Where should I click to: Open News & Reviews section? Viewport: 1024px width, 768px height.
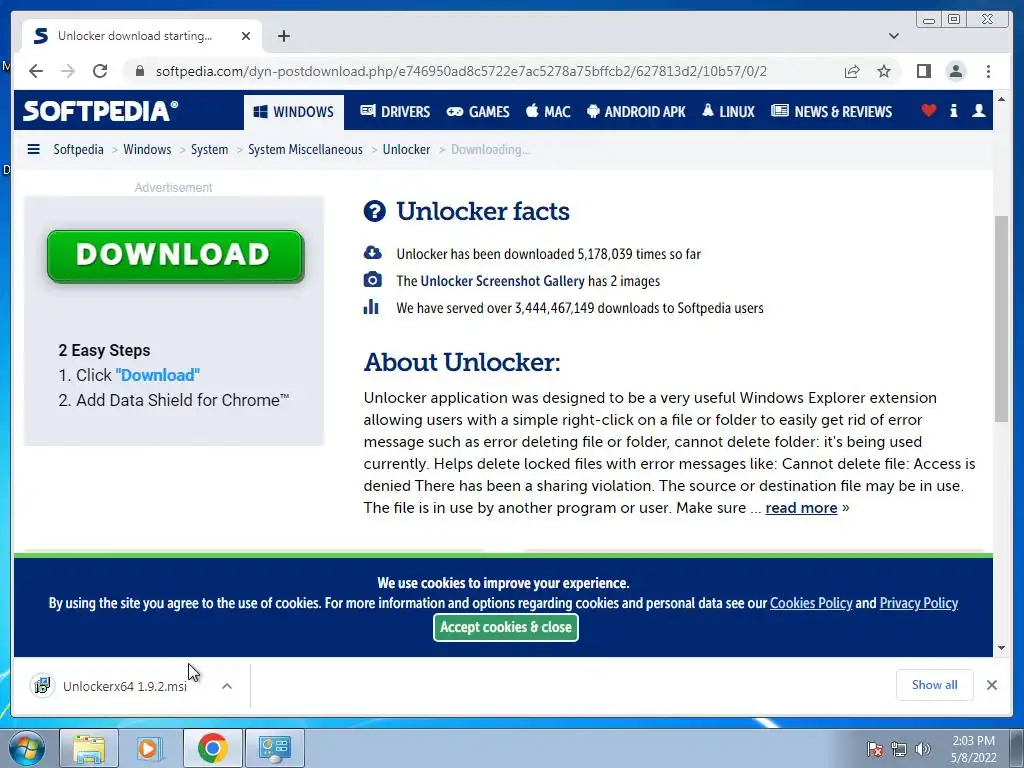[831, 112]
